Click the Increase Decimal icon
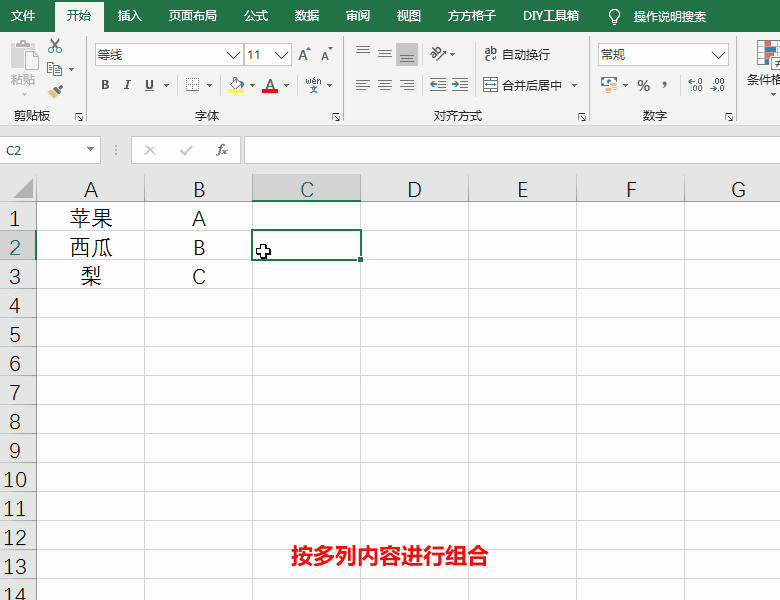The height and width of the screenshot is (600, 780). click(695, 85)
